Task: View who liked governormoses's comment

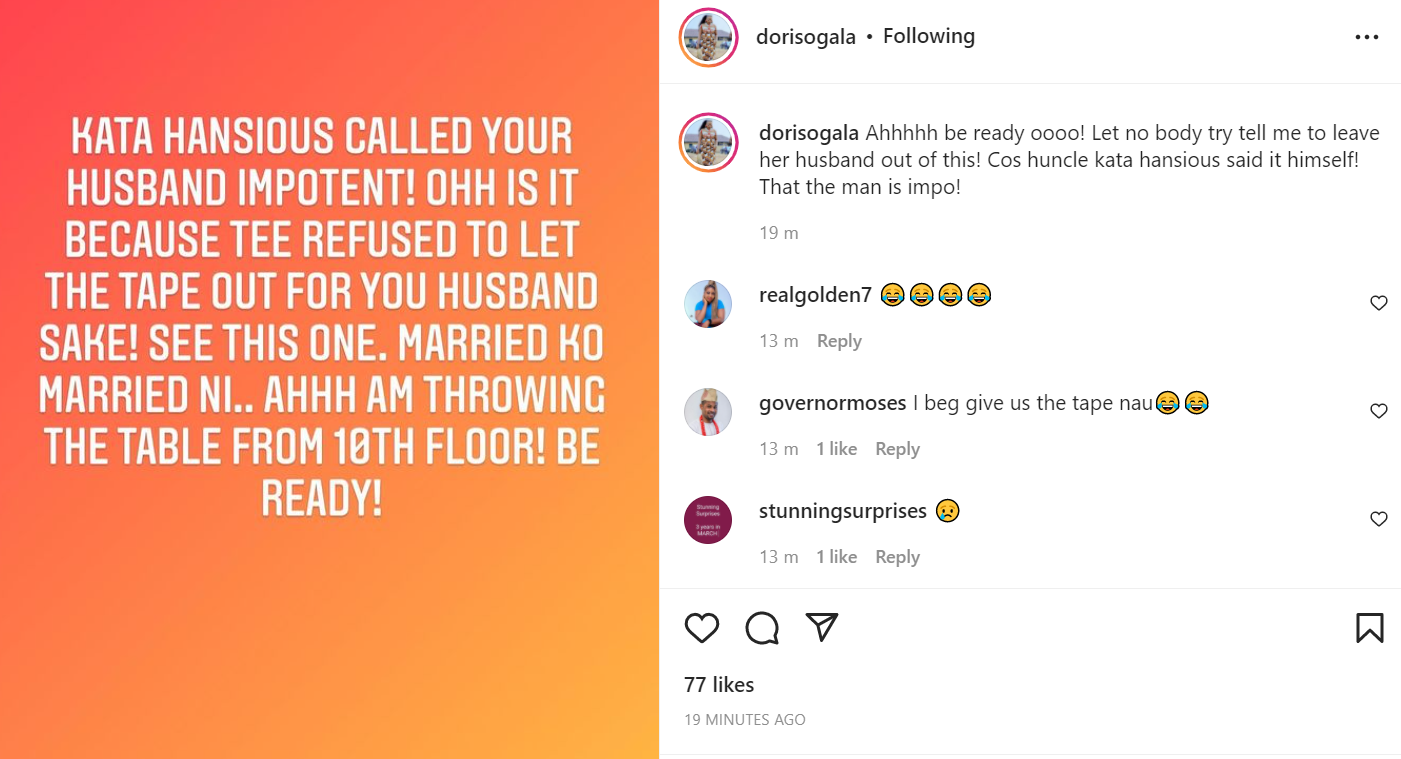Action: pyautogui.click(x=836, y=449)
